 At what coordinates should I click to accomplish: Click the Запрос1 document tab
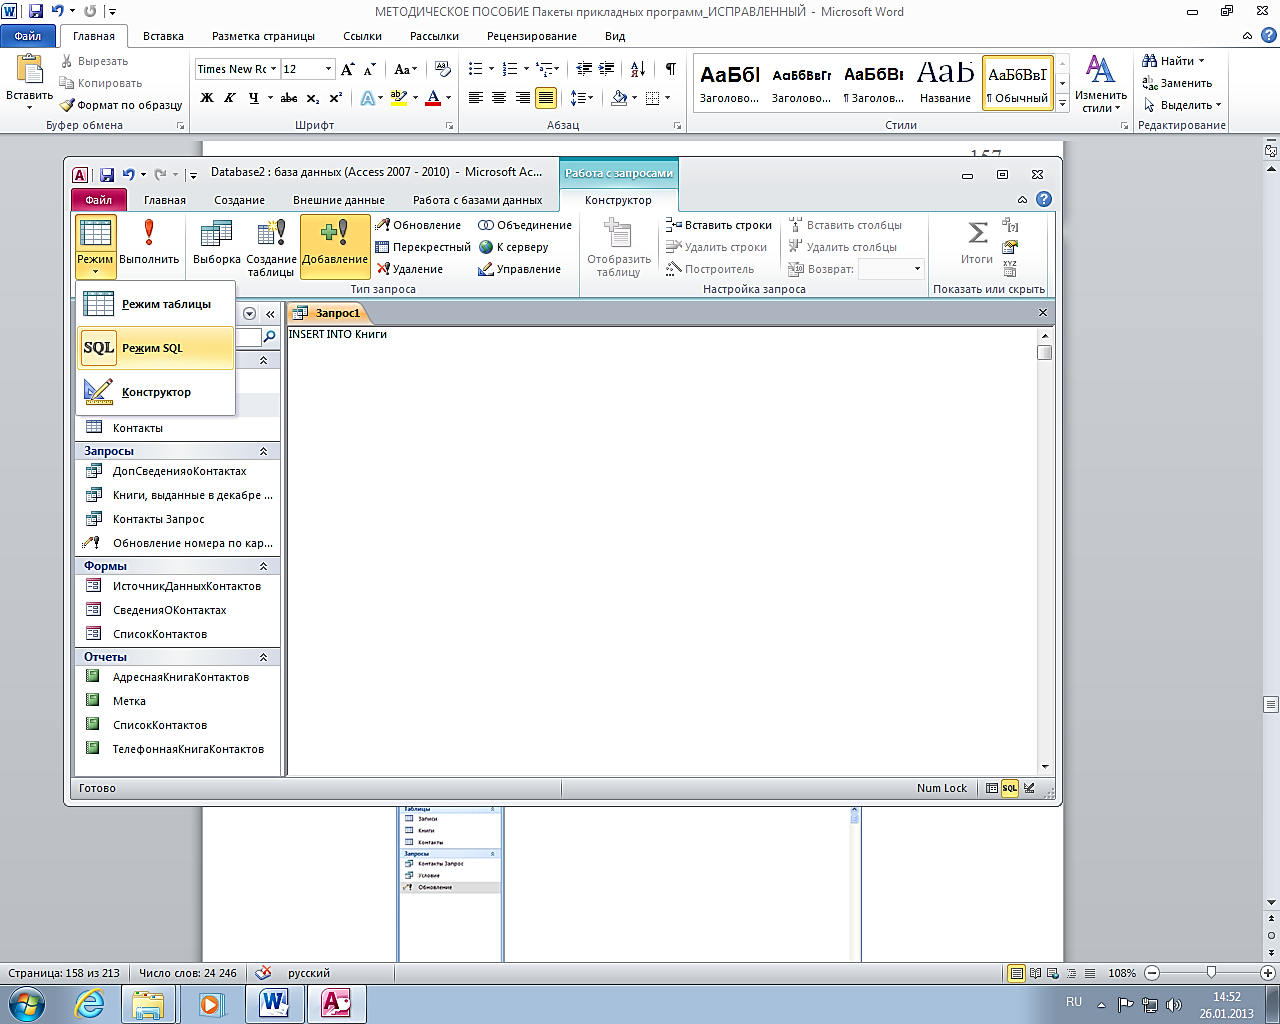coord(328,313)
